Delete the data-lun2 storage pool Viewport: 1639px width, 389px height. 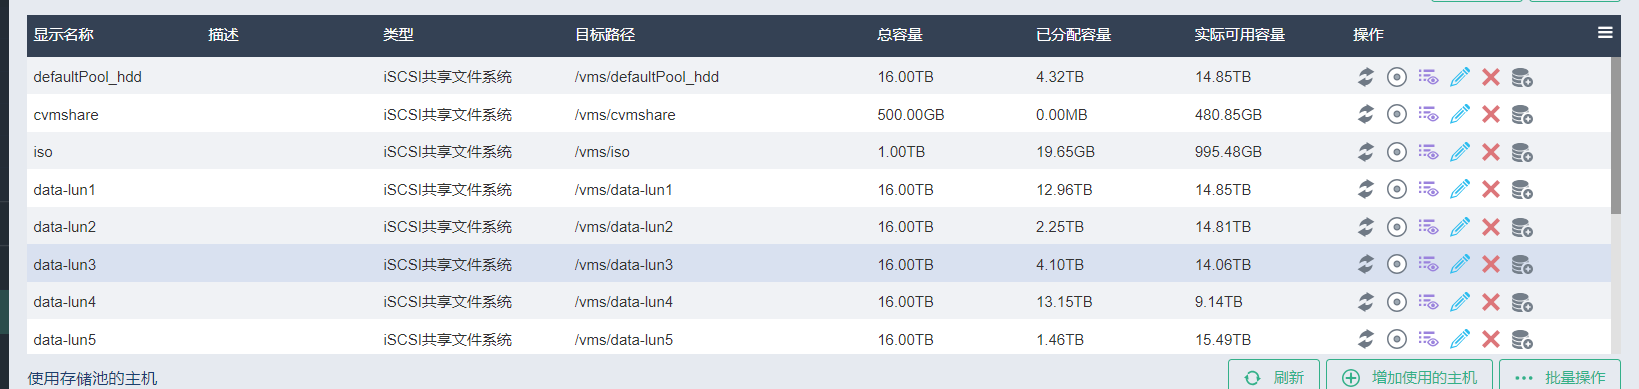1491,227
